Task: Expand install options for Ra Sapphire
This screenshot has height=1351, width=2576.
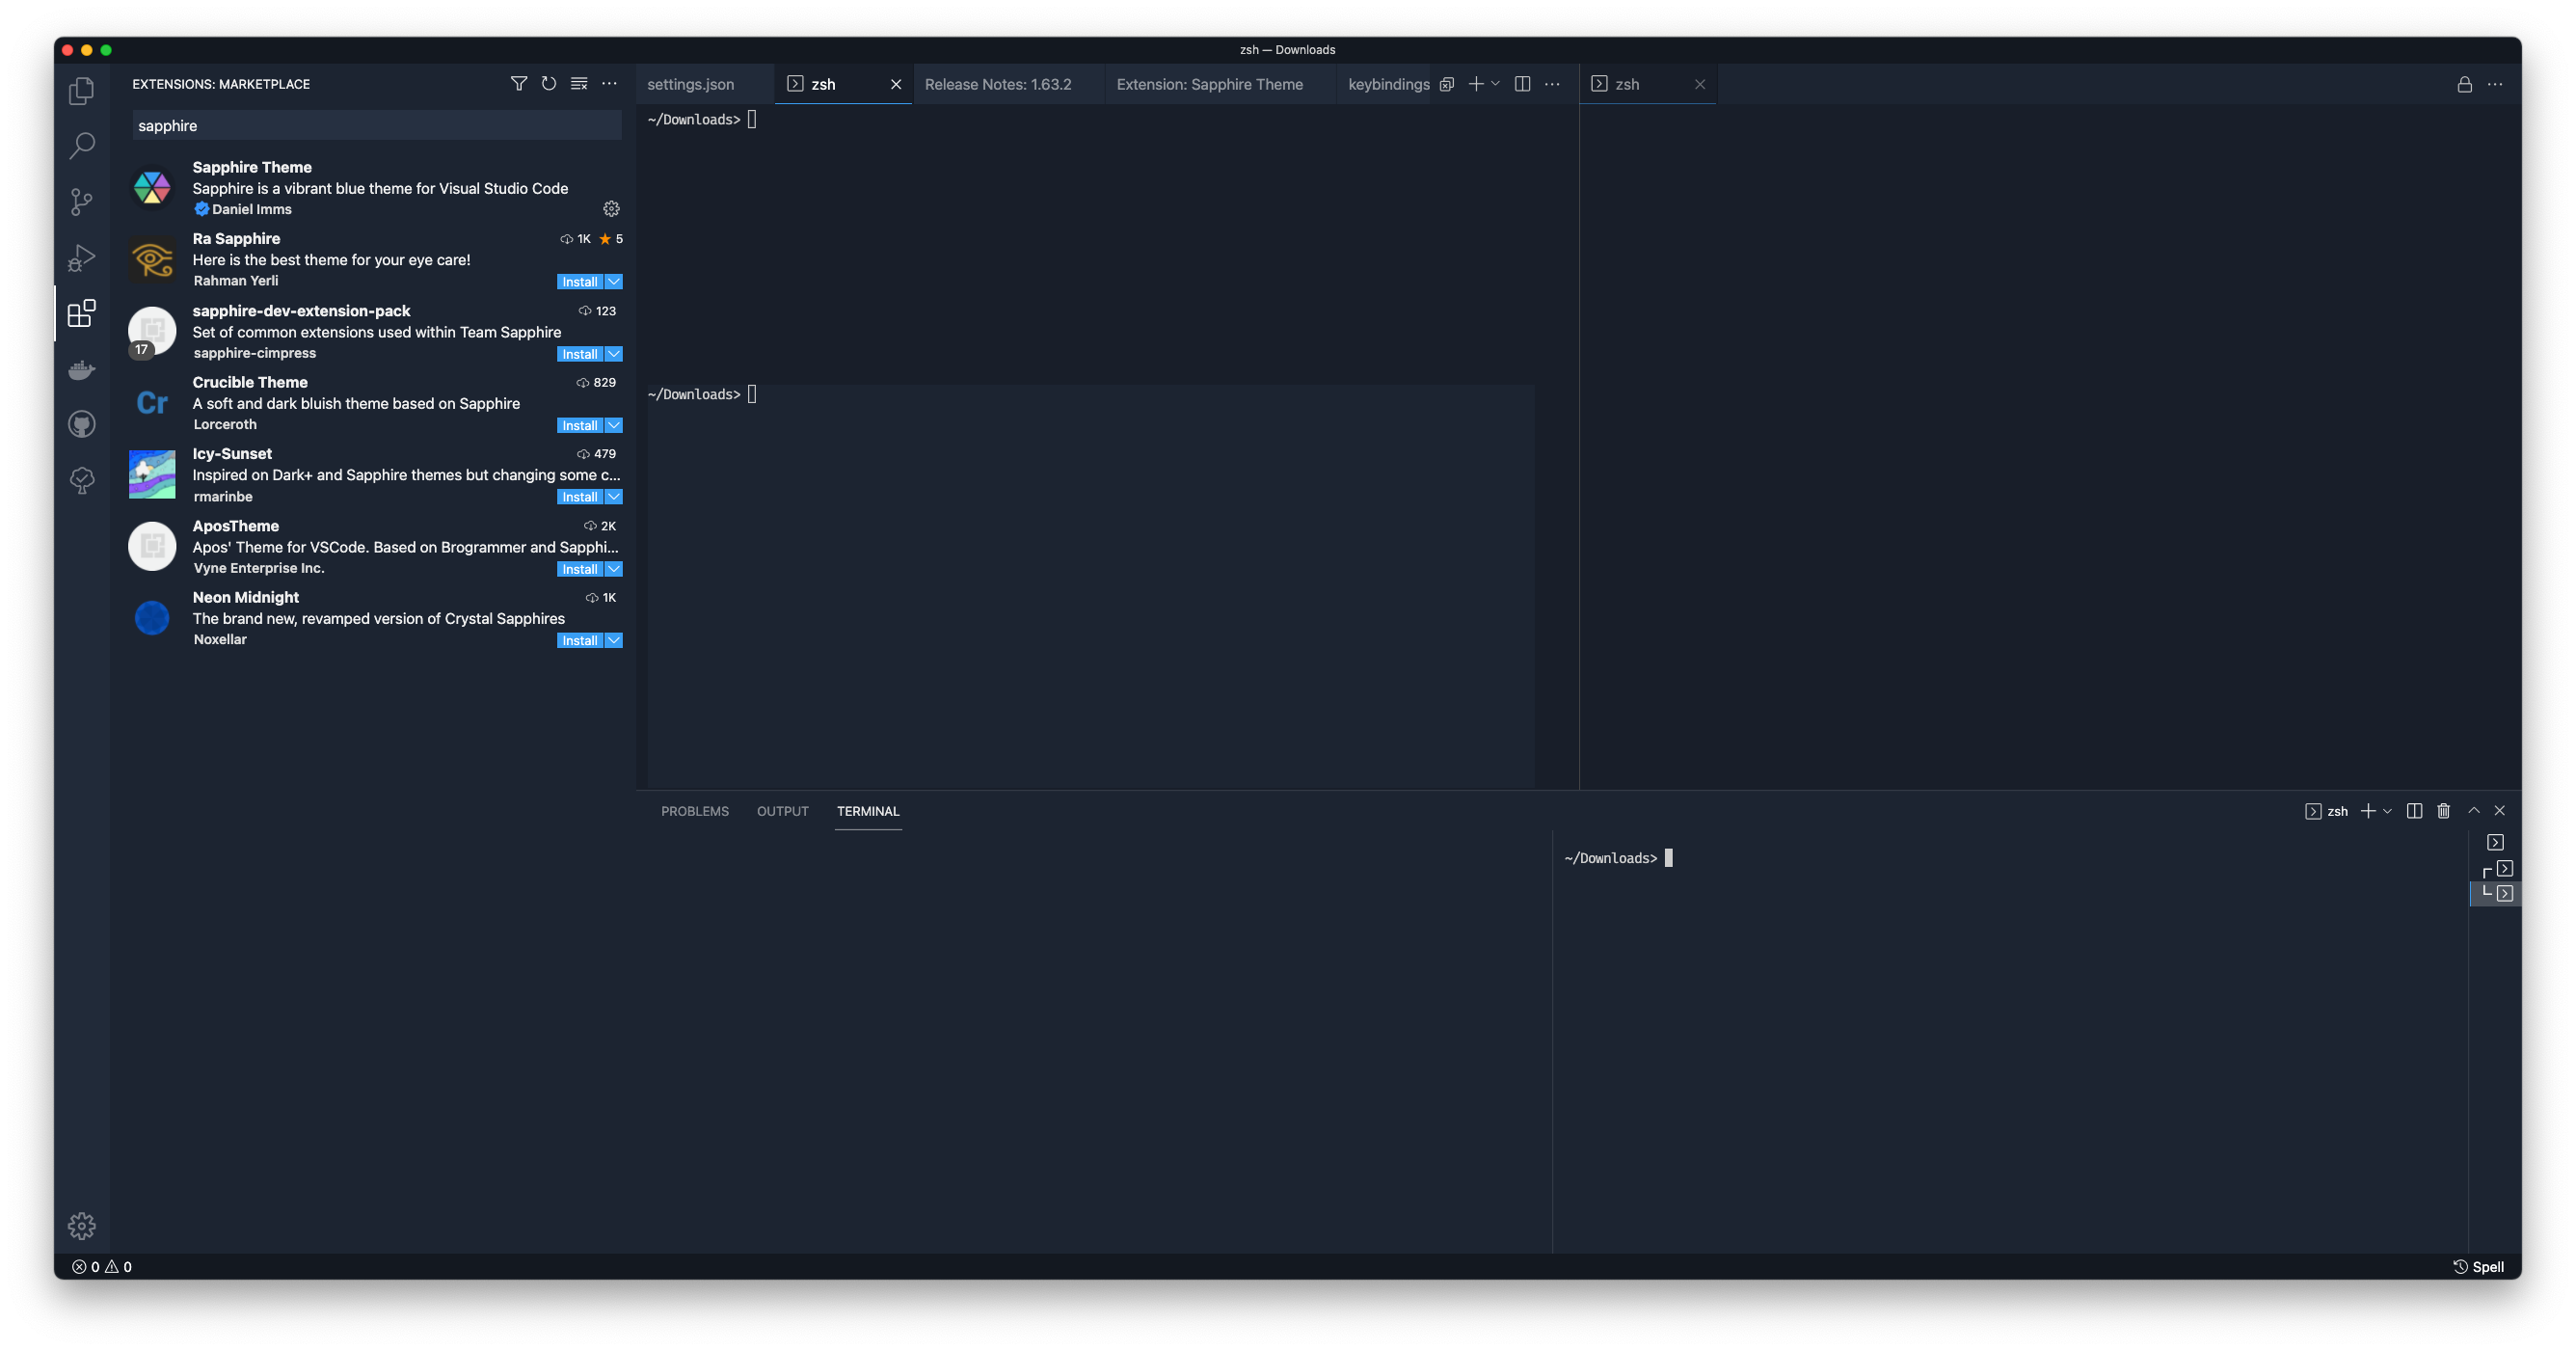Action: point(614,281)
